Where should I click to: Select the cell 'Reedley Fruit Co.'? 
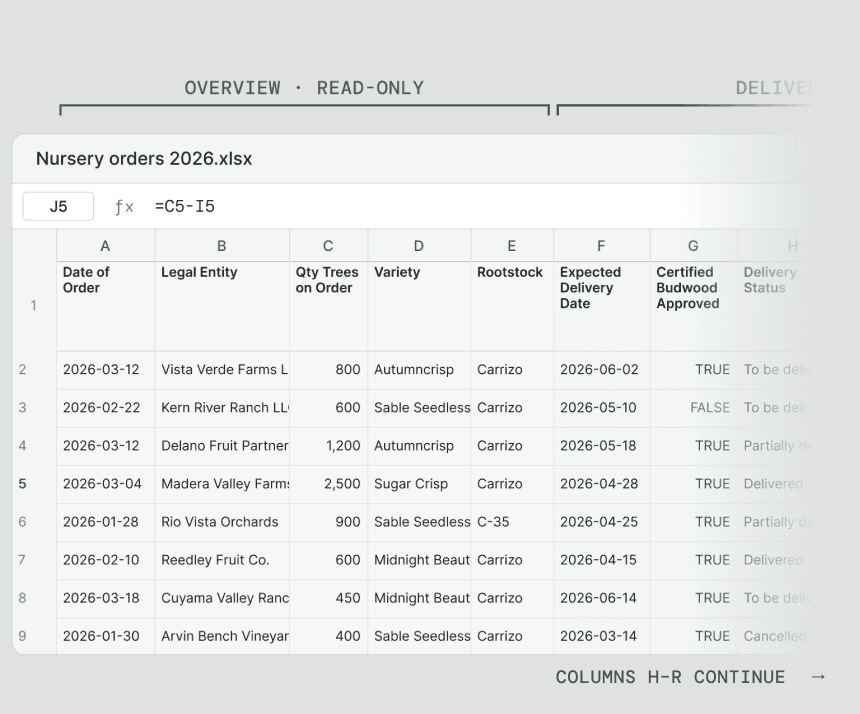pyautogui.click(x=222, y=560)
